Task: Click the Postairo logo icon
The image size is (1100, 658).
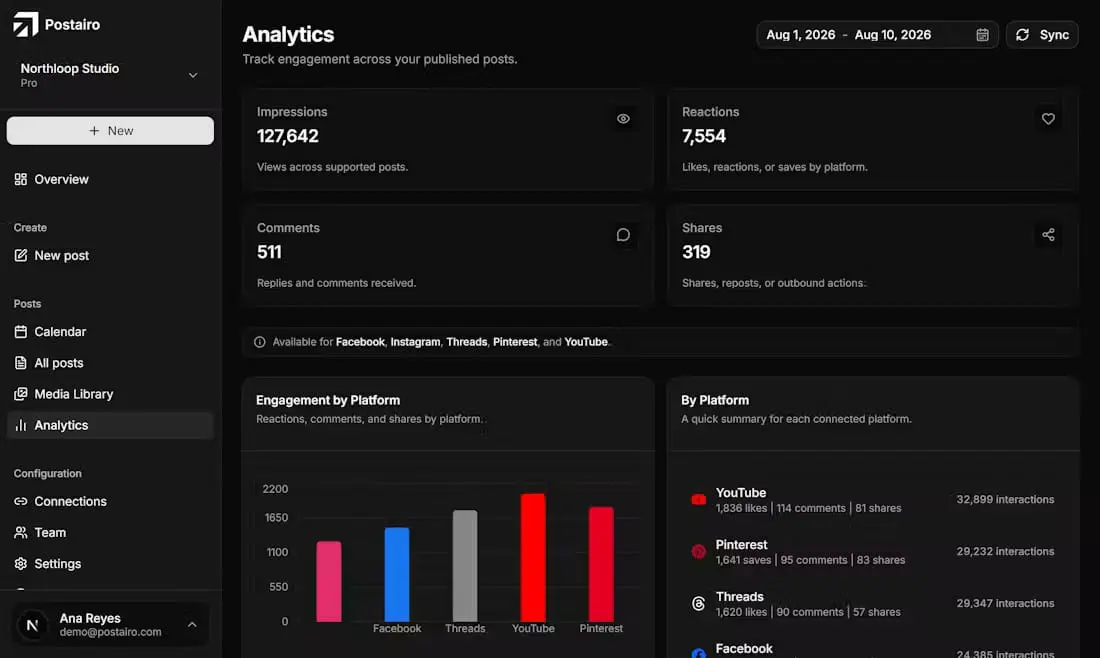Action: coord(26,25)
